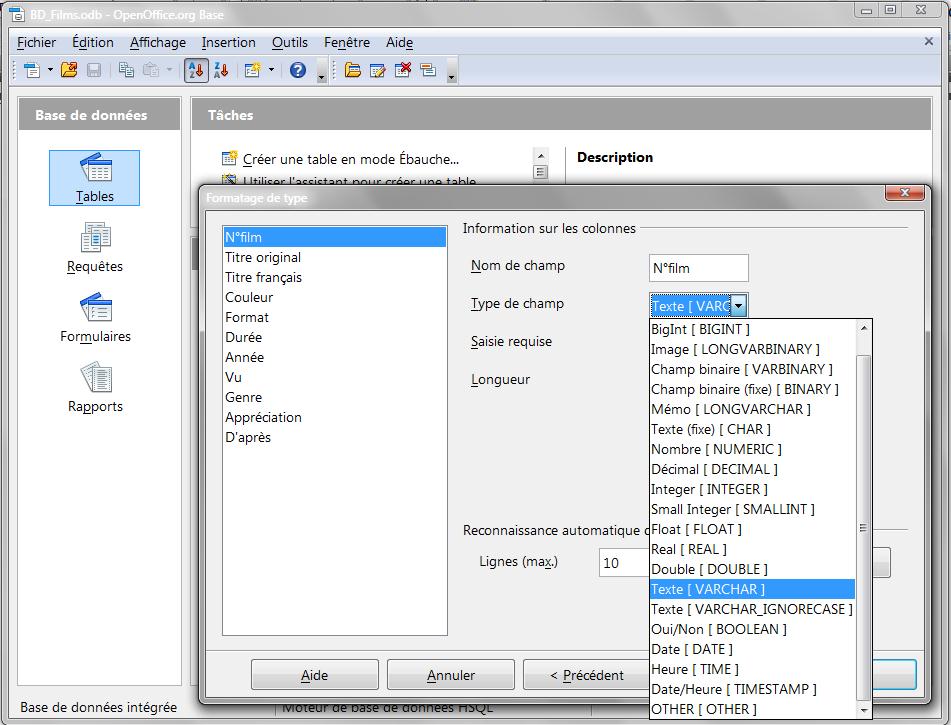Select Tables in the database pane
The image size is (951, 725).
coord(95,178)
